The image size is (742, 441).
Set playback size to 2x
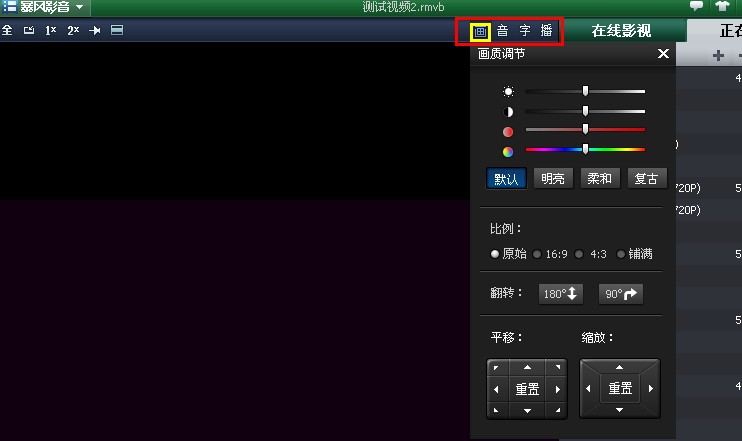pos(73,30)
